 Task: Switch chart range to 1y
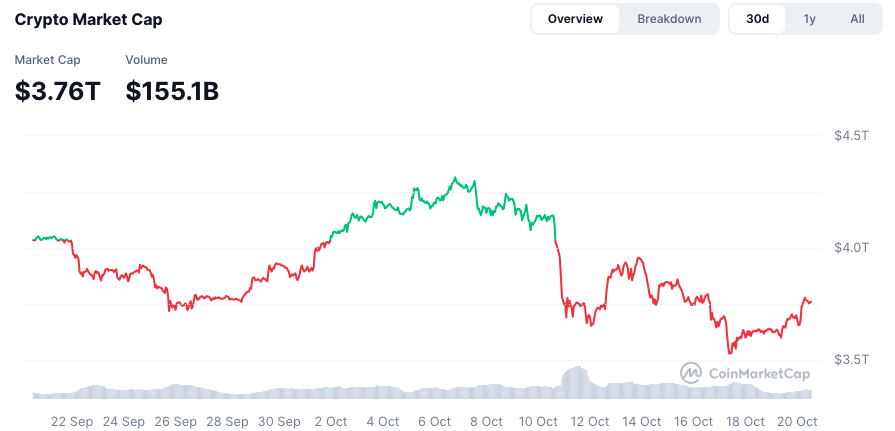click(x=810, y=19)
